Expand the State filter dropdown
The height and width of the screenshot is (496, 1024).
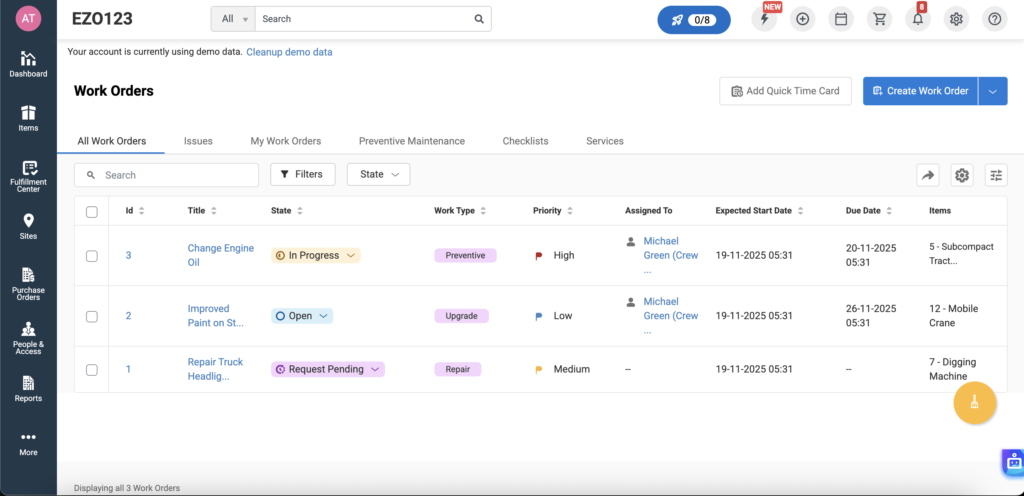coord(378,174)
